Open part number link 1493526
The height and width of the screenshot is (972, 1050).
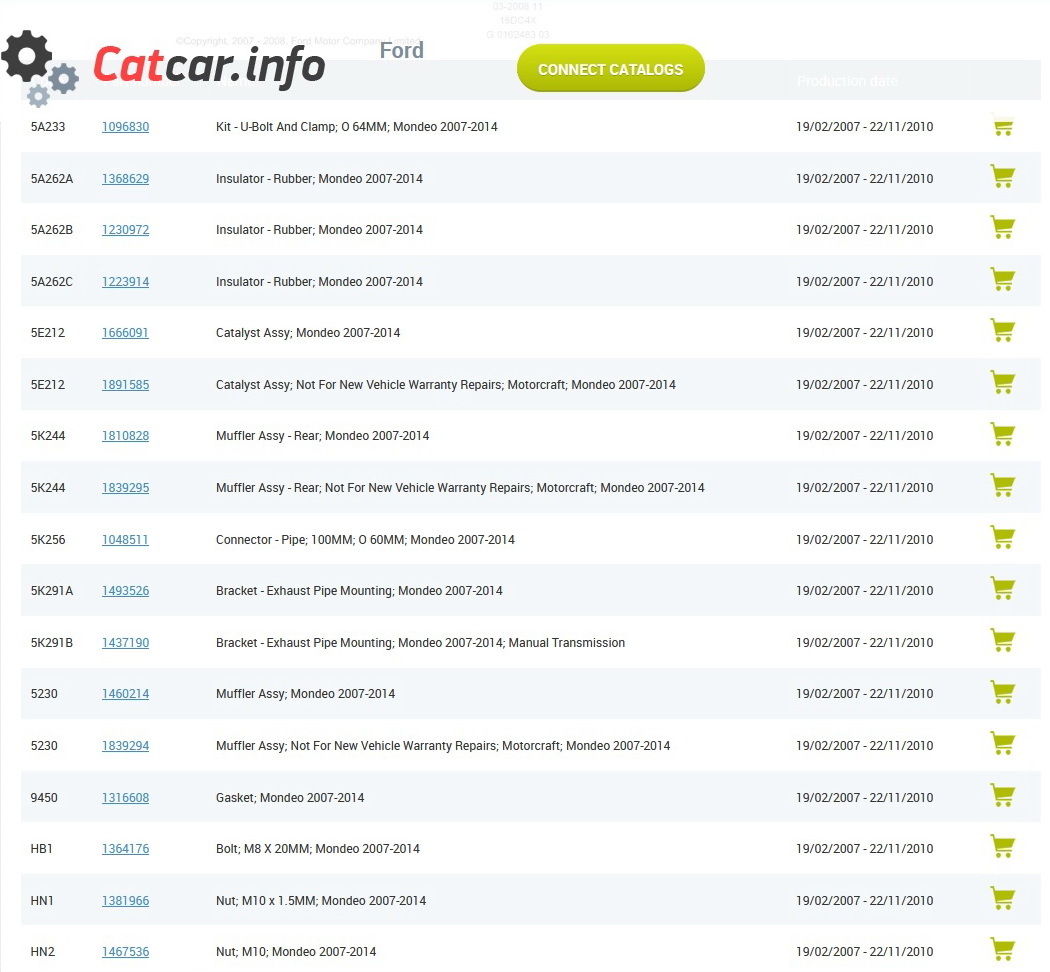(x=125, y=590)
